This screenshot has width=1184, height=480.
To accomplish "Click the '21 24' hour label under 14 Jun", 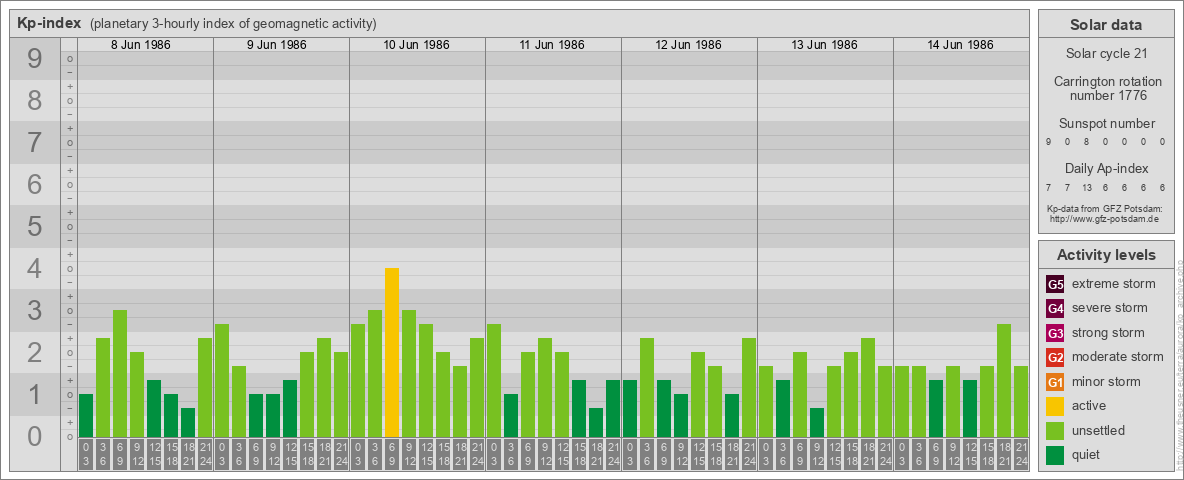I will click(x=1021, y=455).
